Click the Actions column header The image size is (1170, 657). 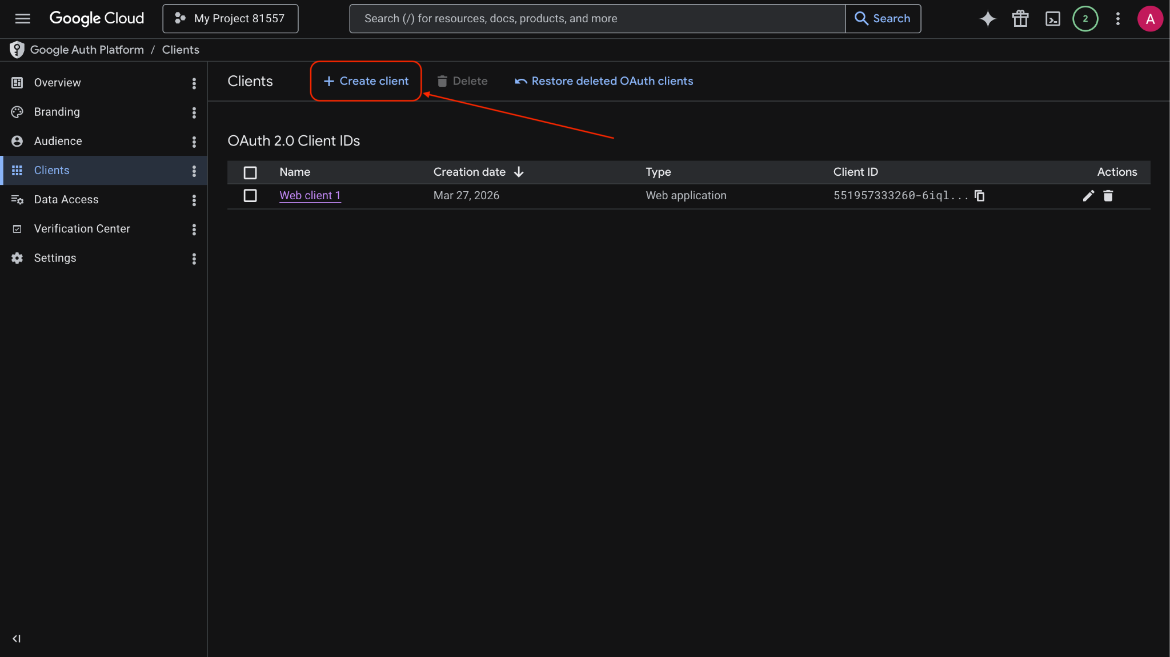tap(1117, 172)
